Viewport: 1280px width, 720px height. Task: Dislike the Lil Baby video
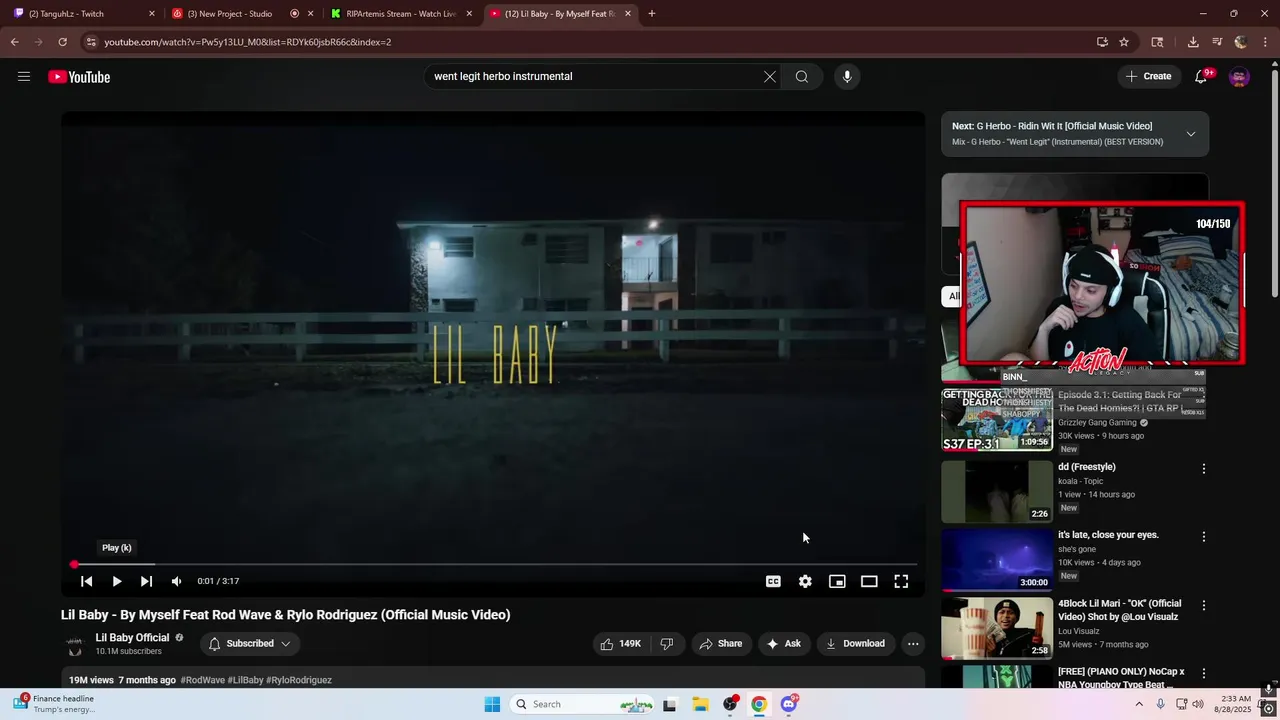667,644
